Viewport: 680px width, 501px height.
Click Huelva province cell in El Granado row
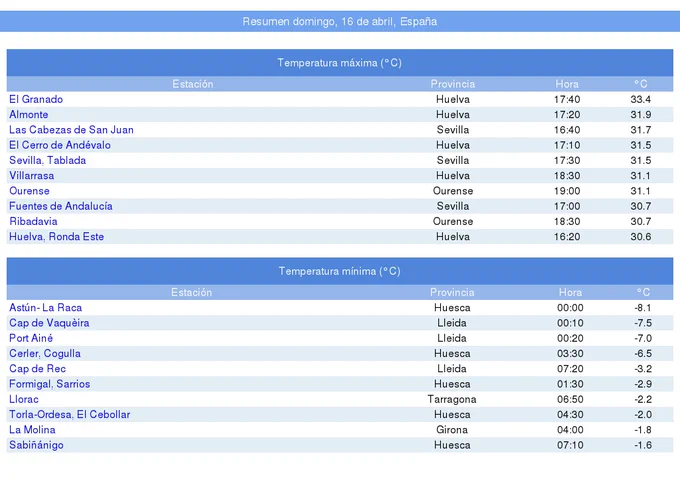point(453,99)
